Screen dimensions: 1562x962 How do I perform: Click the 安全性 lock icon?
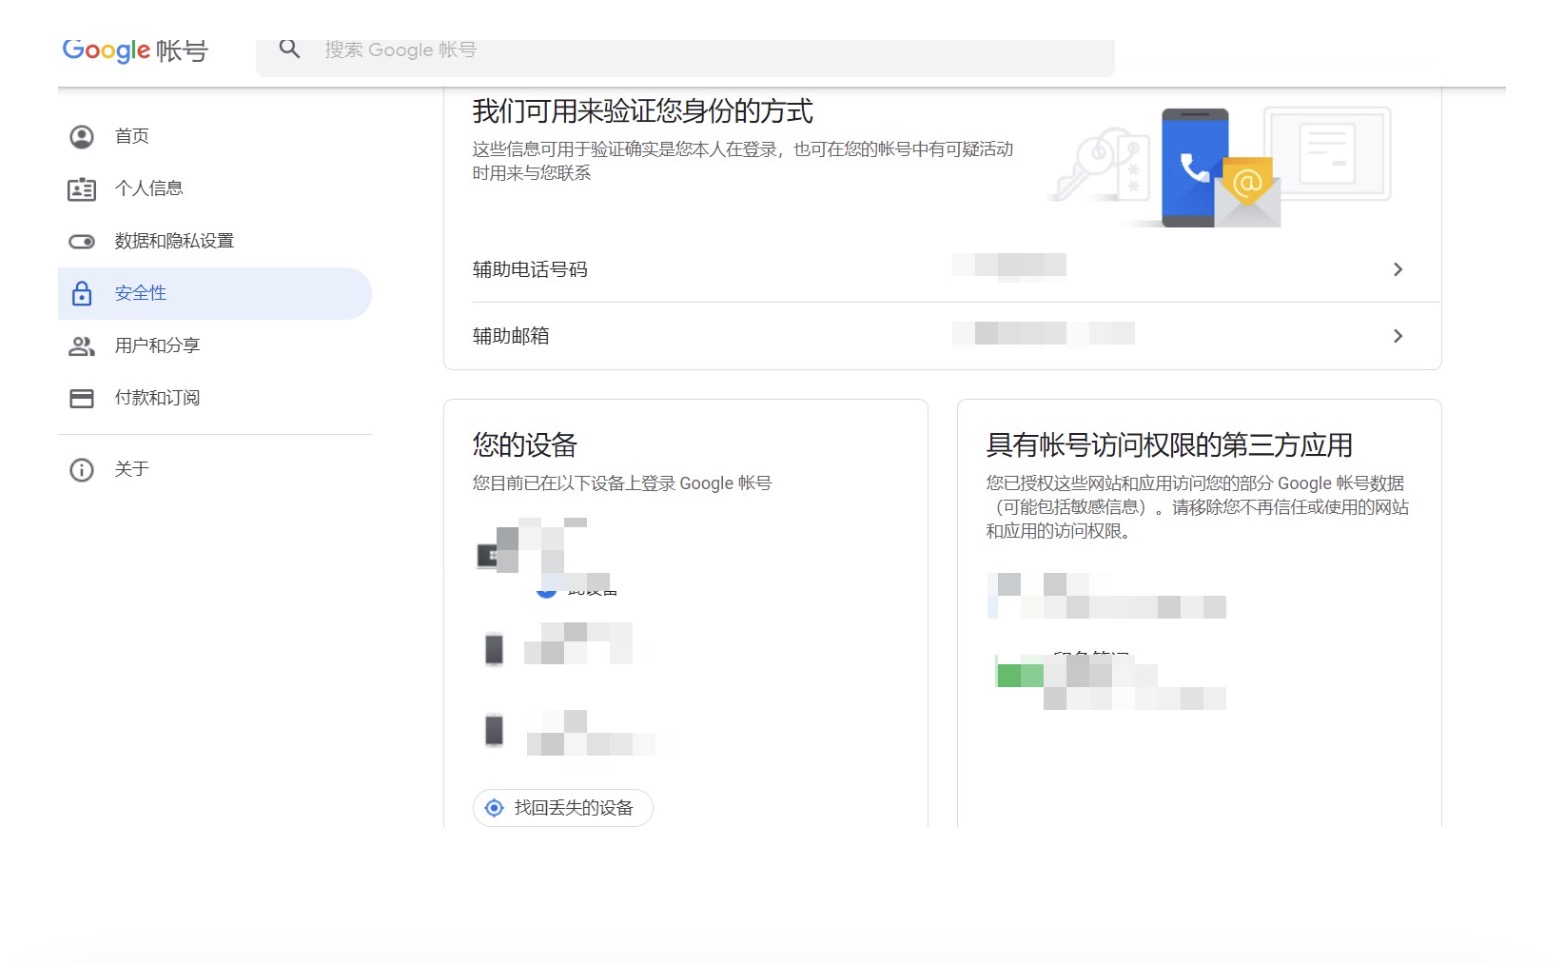point(81,293)
